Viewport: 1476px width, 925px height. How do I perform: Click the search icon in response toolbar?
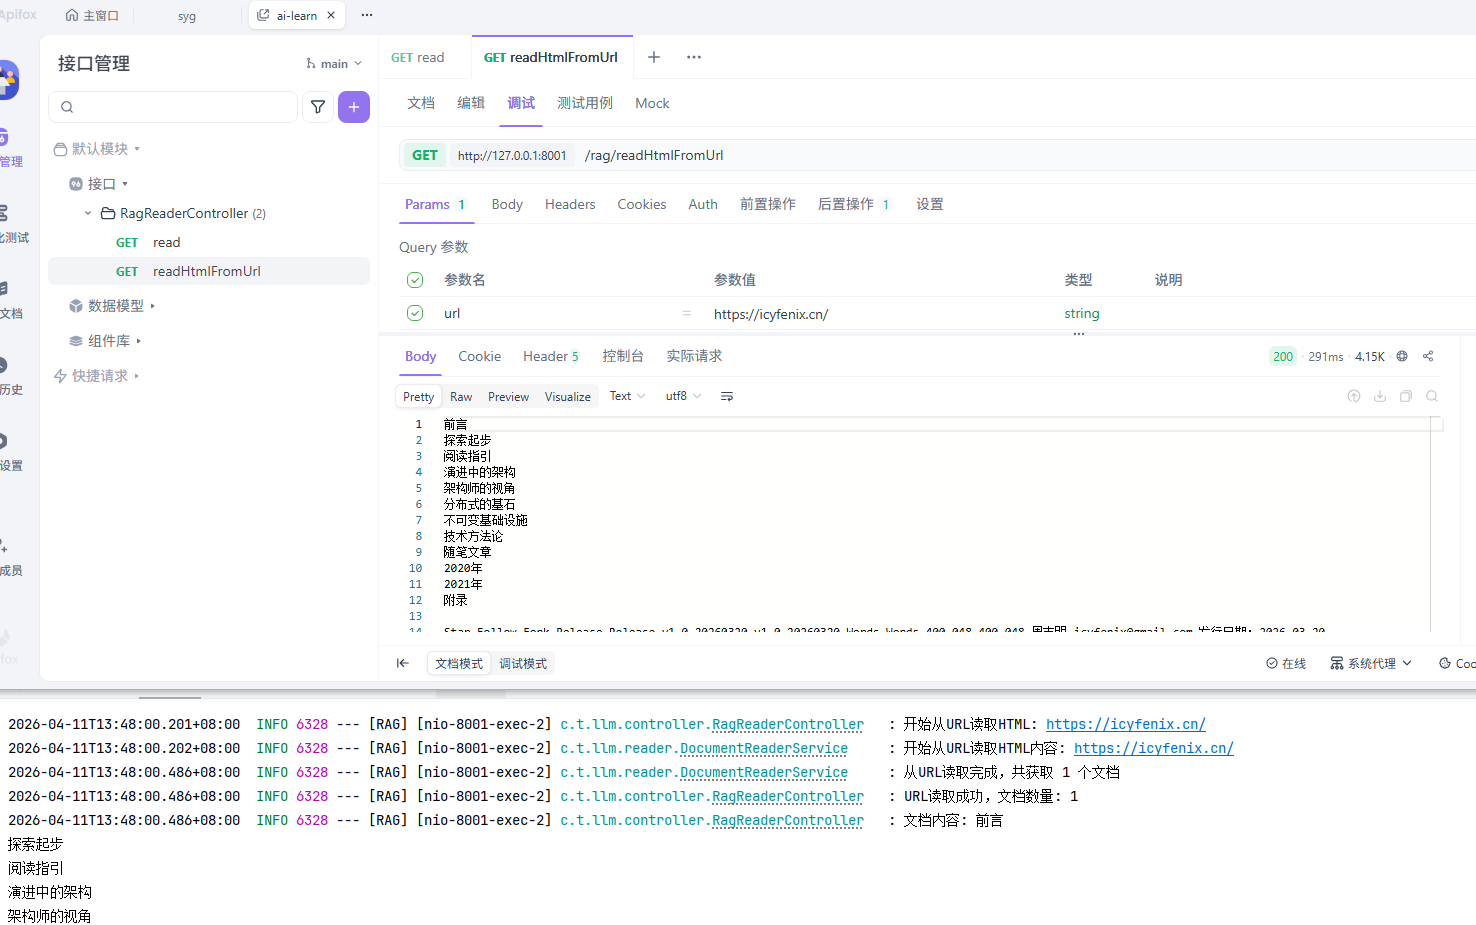click(1432, 396)
